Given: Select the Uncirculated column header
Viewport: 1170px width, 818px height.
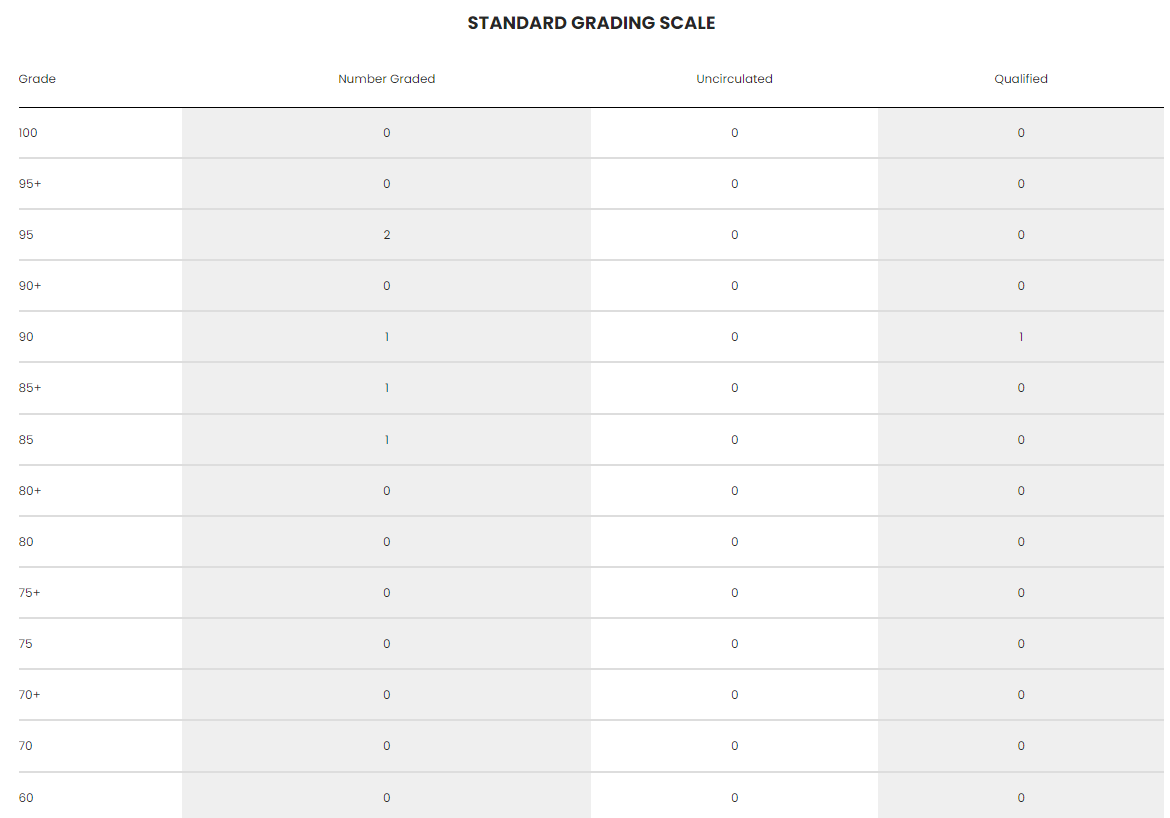Looking at the screenshot, I should (734, 79).
